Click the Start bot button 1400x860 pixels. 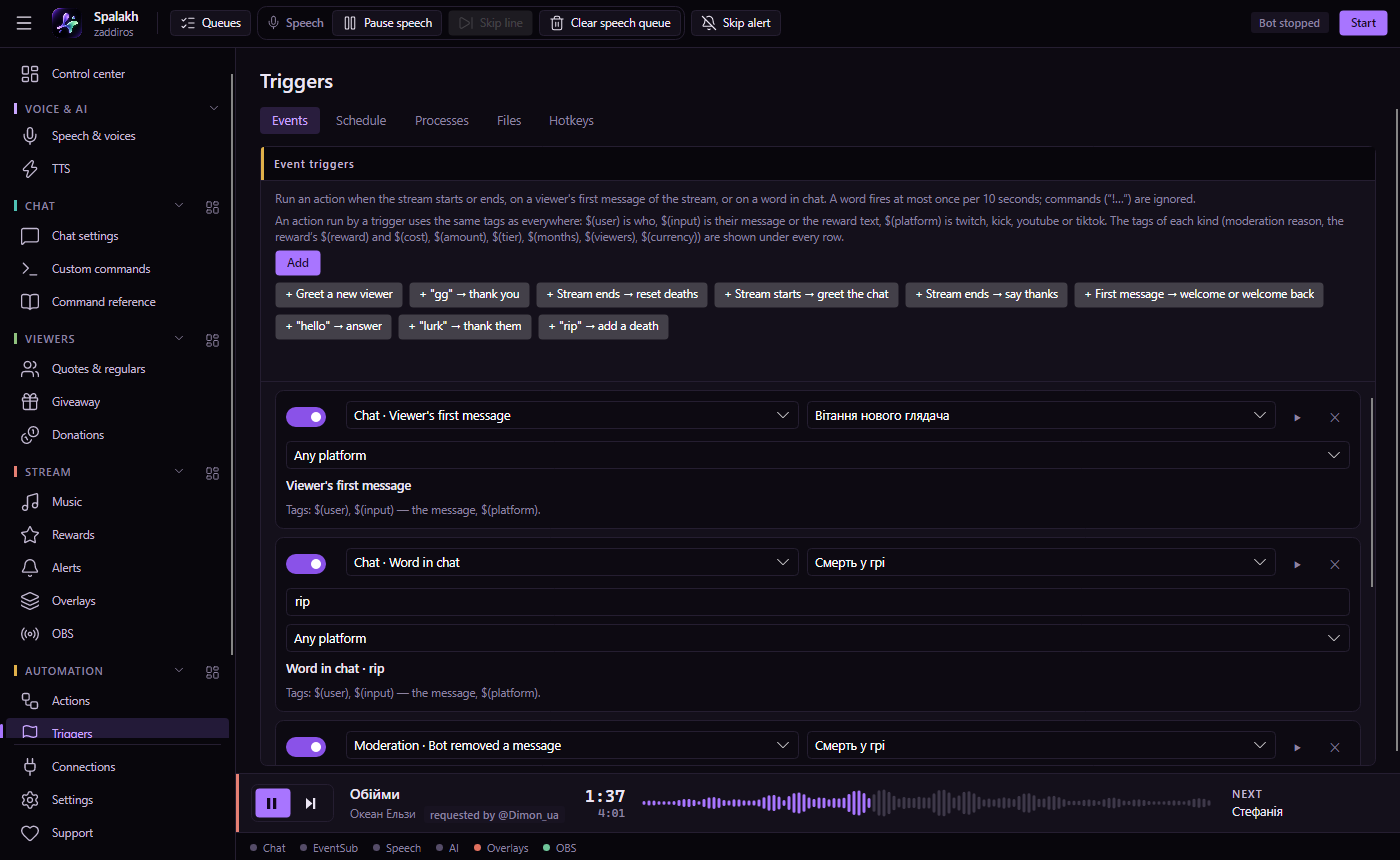[x=1363, y=23]
